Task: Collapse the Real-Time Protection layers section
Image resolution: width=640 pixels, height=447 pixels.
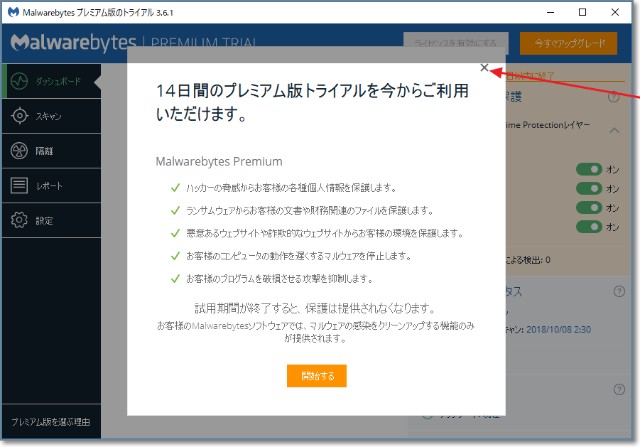Action: pyautogui.click(x=614, y=128)
